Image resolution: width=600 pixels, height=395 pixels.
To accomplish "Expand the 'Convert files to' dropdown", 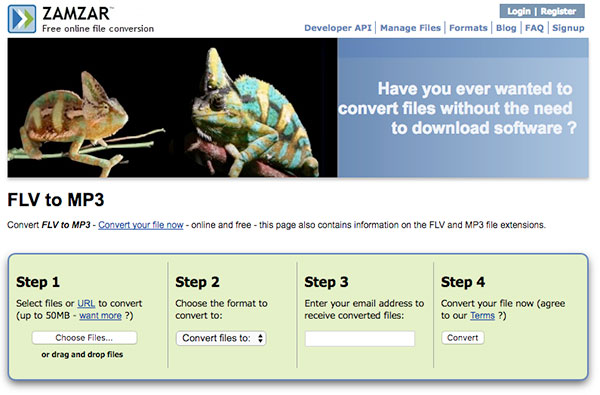I will (x=221, y=338).
